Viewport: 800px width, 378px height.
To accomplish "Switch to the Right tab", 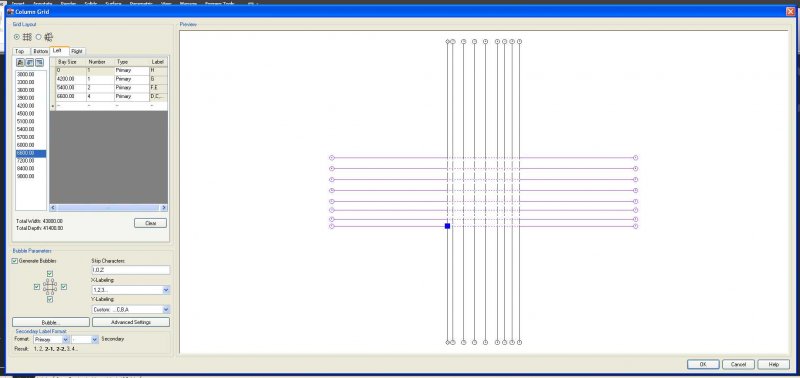I will coord(77,51).
